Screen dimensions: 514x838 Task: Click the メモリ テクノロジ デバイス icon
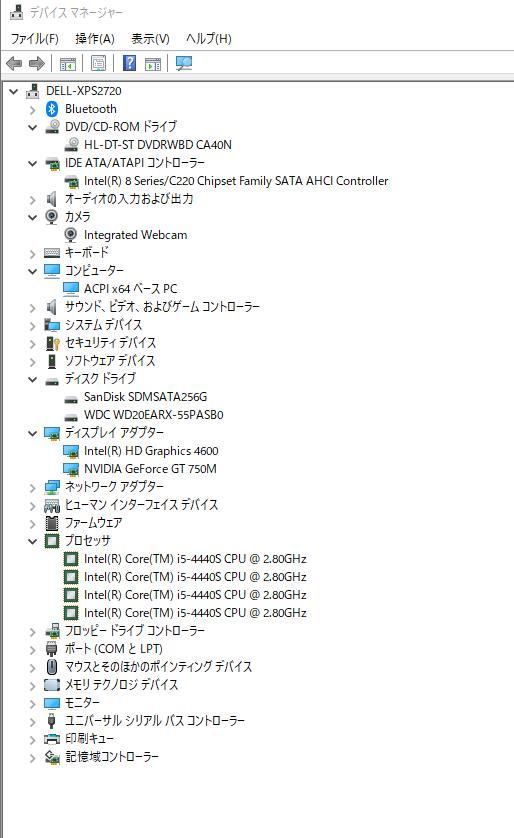(x=52, y=685)
